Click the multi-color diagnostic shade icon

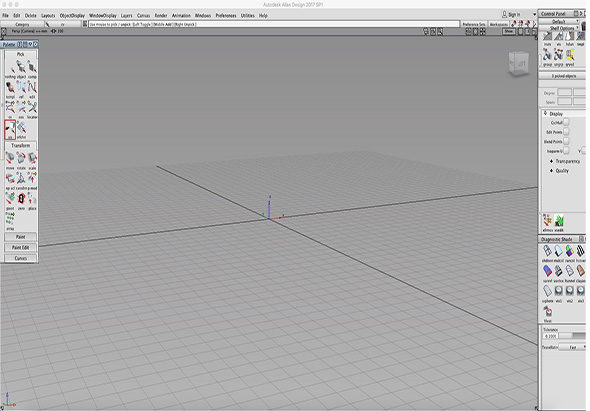[558, 253]
